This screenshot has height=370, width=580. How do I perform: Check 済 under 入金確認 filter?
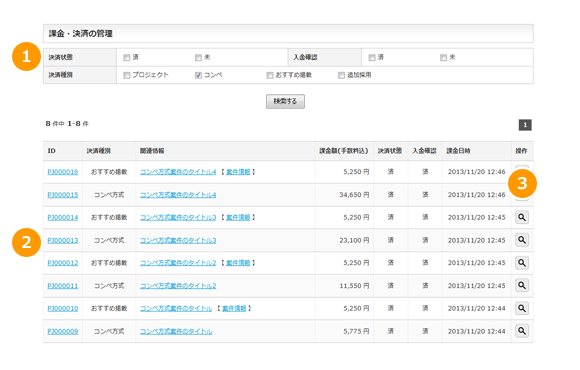tap(372, 57)
